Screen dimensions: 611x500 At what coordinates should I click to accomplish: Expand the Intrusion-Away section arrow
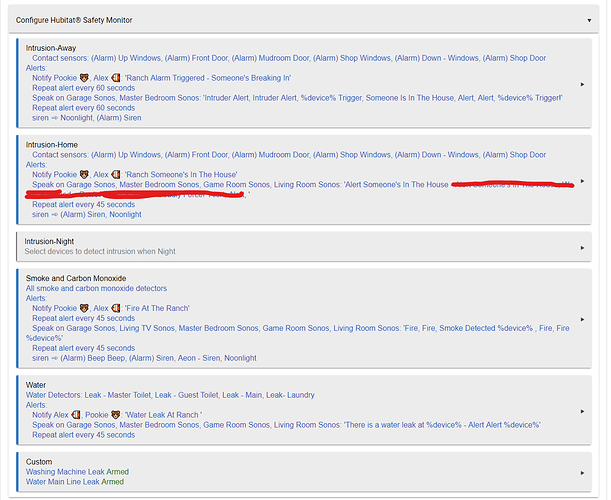582,84
